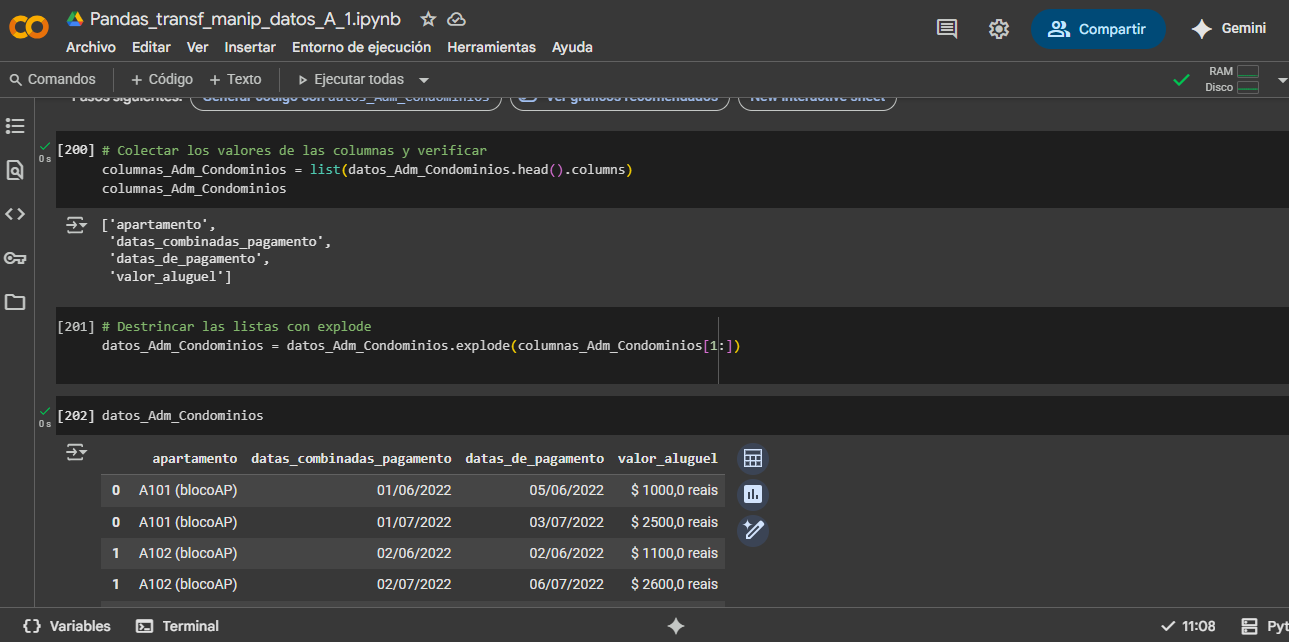Viewport: 1289px width, 642px height.
Task: Click the comment line in cell 200
Action: click(294, 150)
